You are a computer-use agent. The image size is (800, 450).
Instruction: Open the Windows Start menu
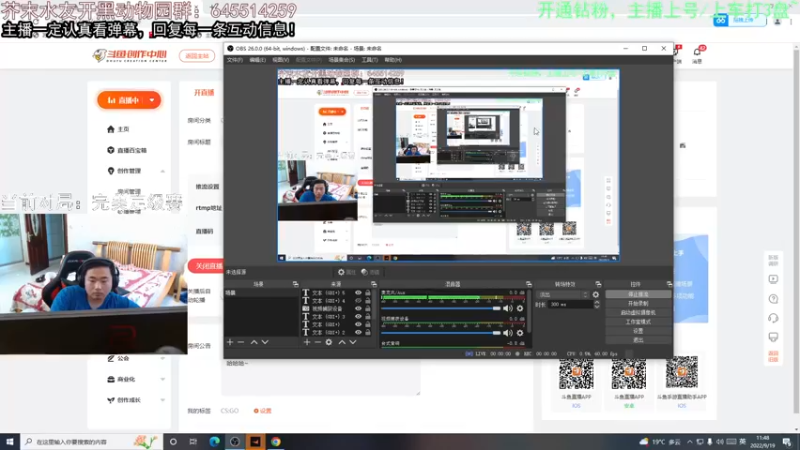[x=10, y=442]
